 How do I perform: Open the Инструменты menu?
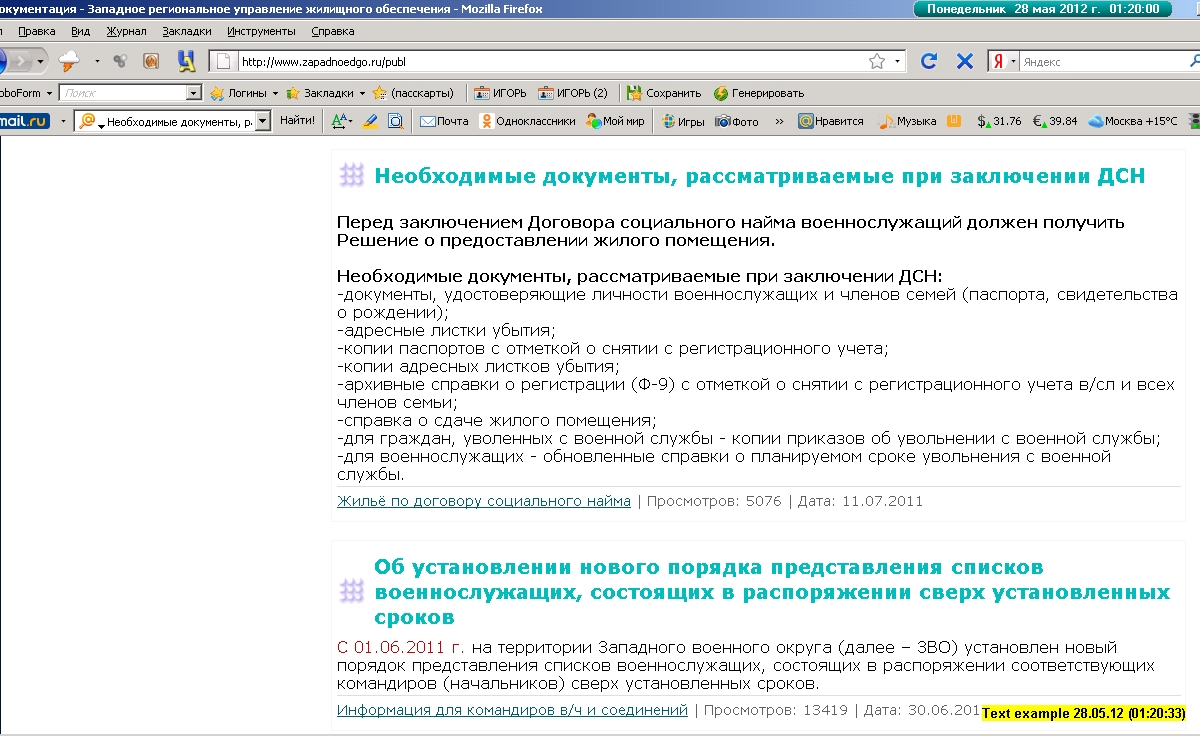click(260, 31)
